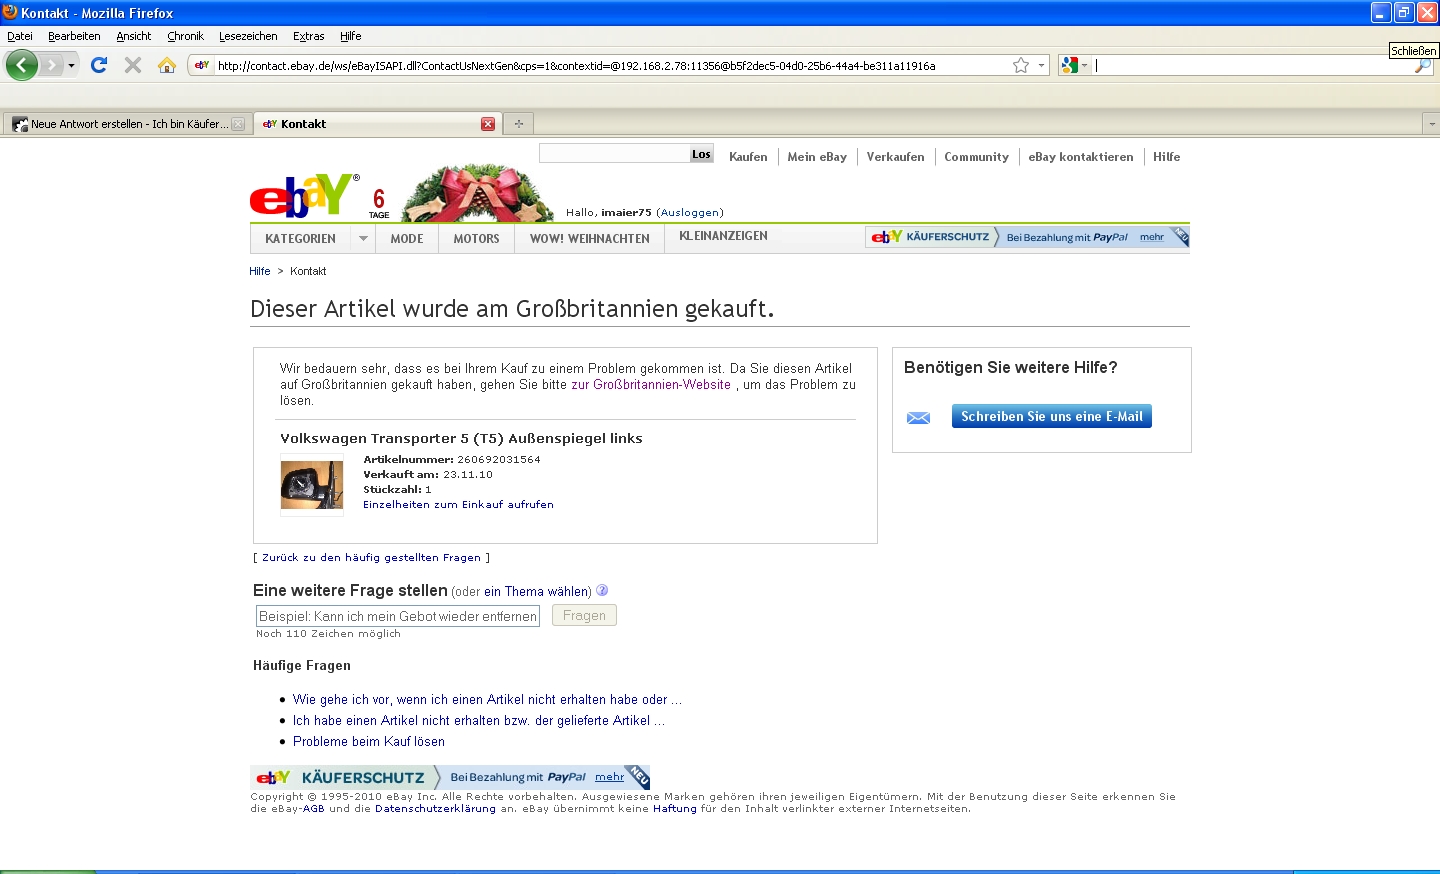Switch to the Neue Antwort erstellen tab
The height and width of the screenshot is (874, 1440).
(127, 124)
